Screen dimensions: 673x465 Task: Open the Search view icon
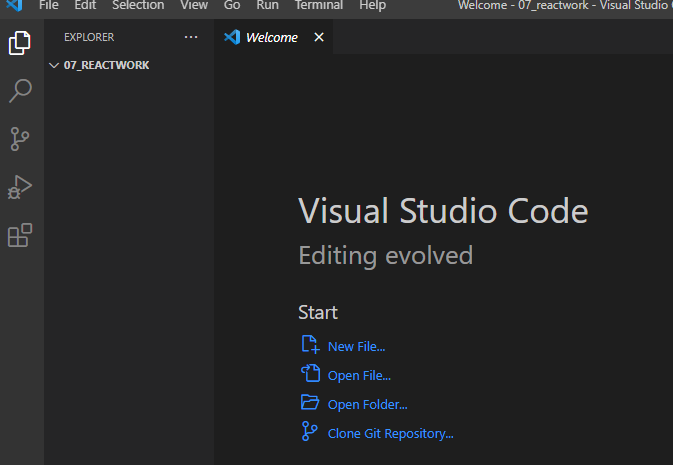click(x=20, y=91)
